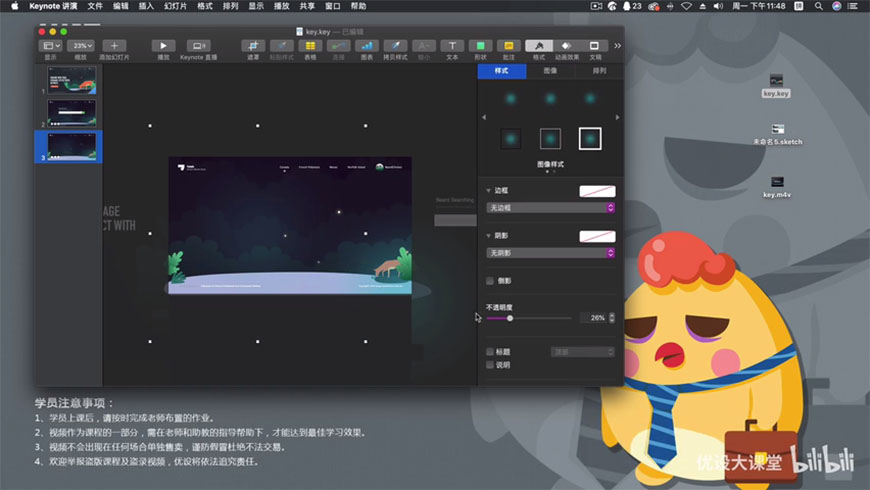This screenshot has width=870, height=490.
Task: Click the Wi-Fi status icon in menu bar
Action: coord(686,6)
